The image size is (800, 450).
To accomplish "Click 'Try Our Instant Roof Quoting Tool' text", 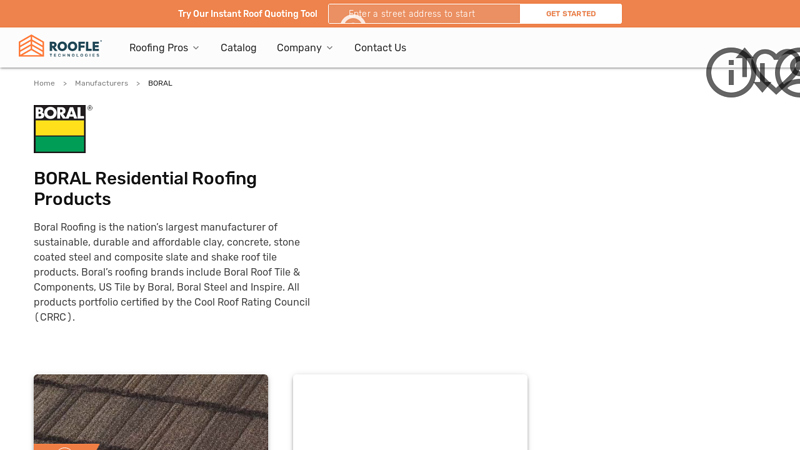I will point(247,14).
